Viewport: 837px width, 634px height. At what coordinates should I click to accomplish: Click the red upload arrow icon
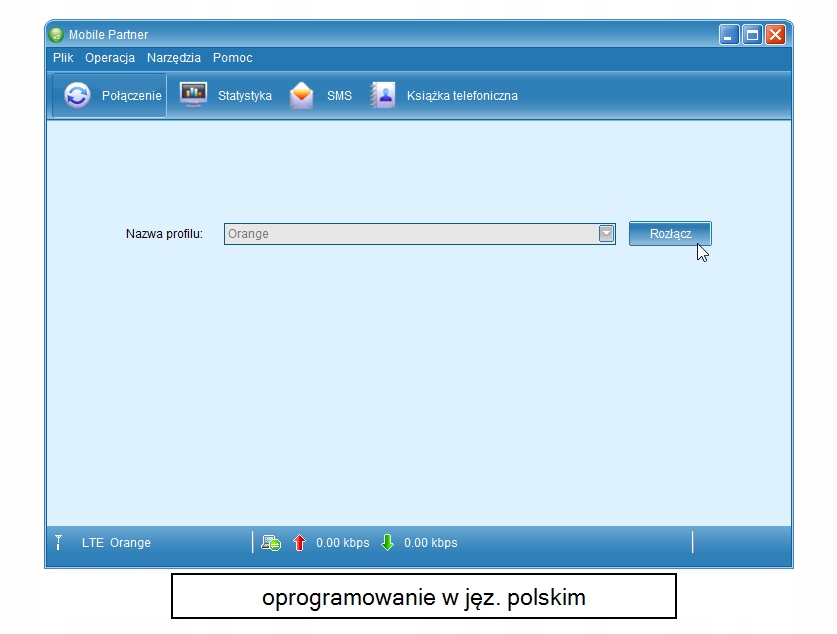299,543
